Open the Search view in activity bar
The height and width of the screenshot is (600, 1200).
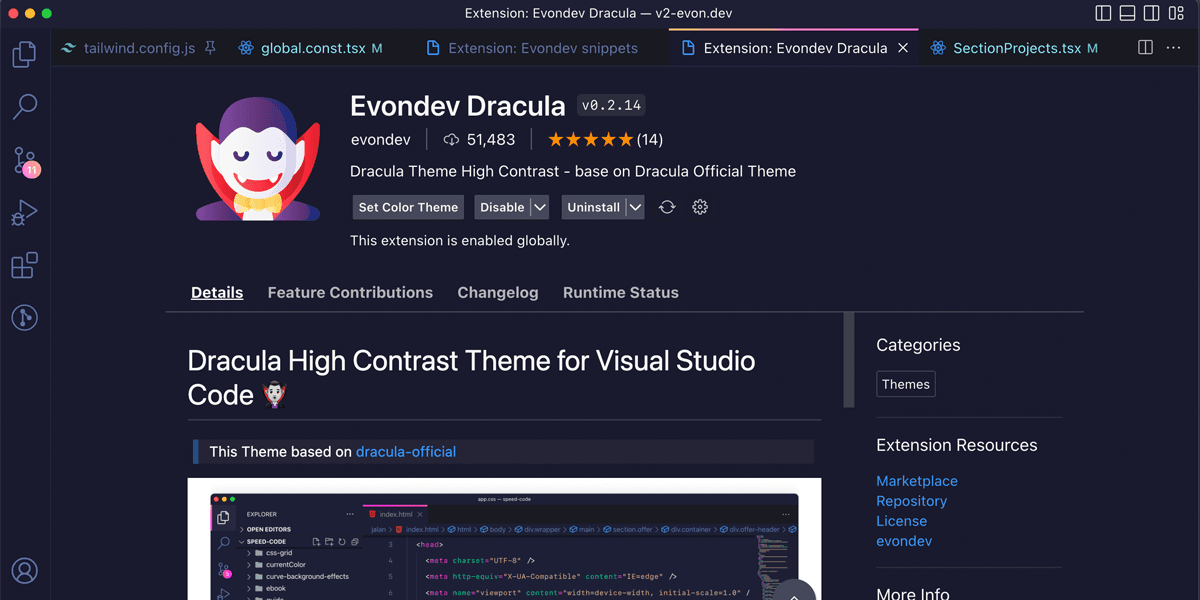pos(25,106)
